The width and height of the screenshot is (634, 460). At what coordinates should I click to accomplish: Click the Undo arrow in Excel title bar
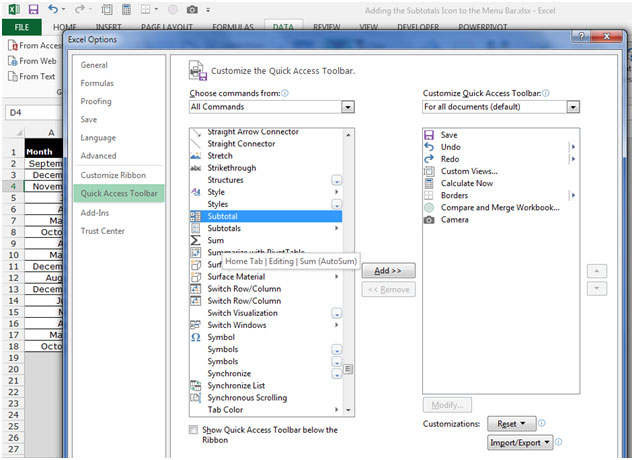(x=53, y=9)
